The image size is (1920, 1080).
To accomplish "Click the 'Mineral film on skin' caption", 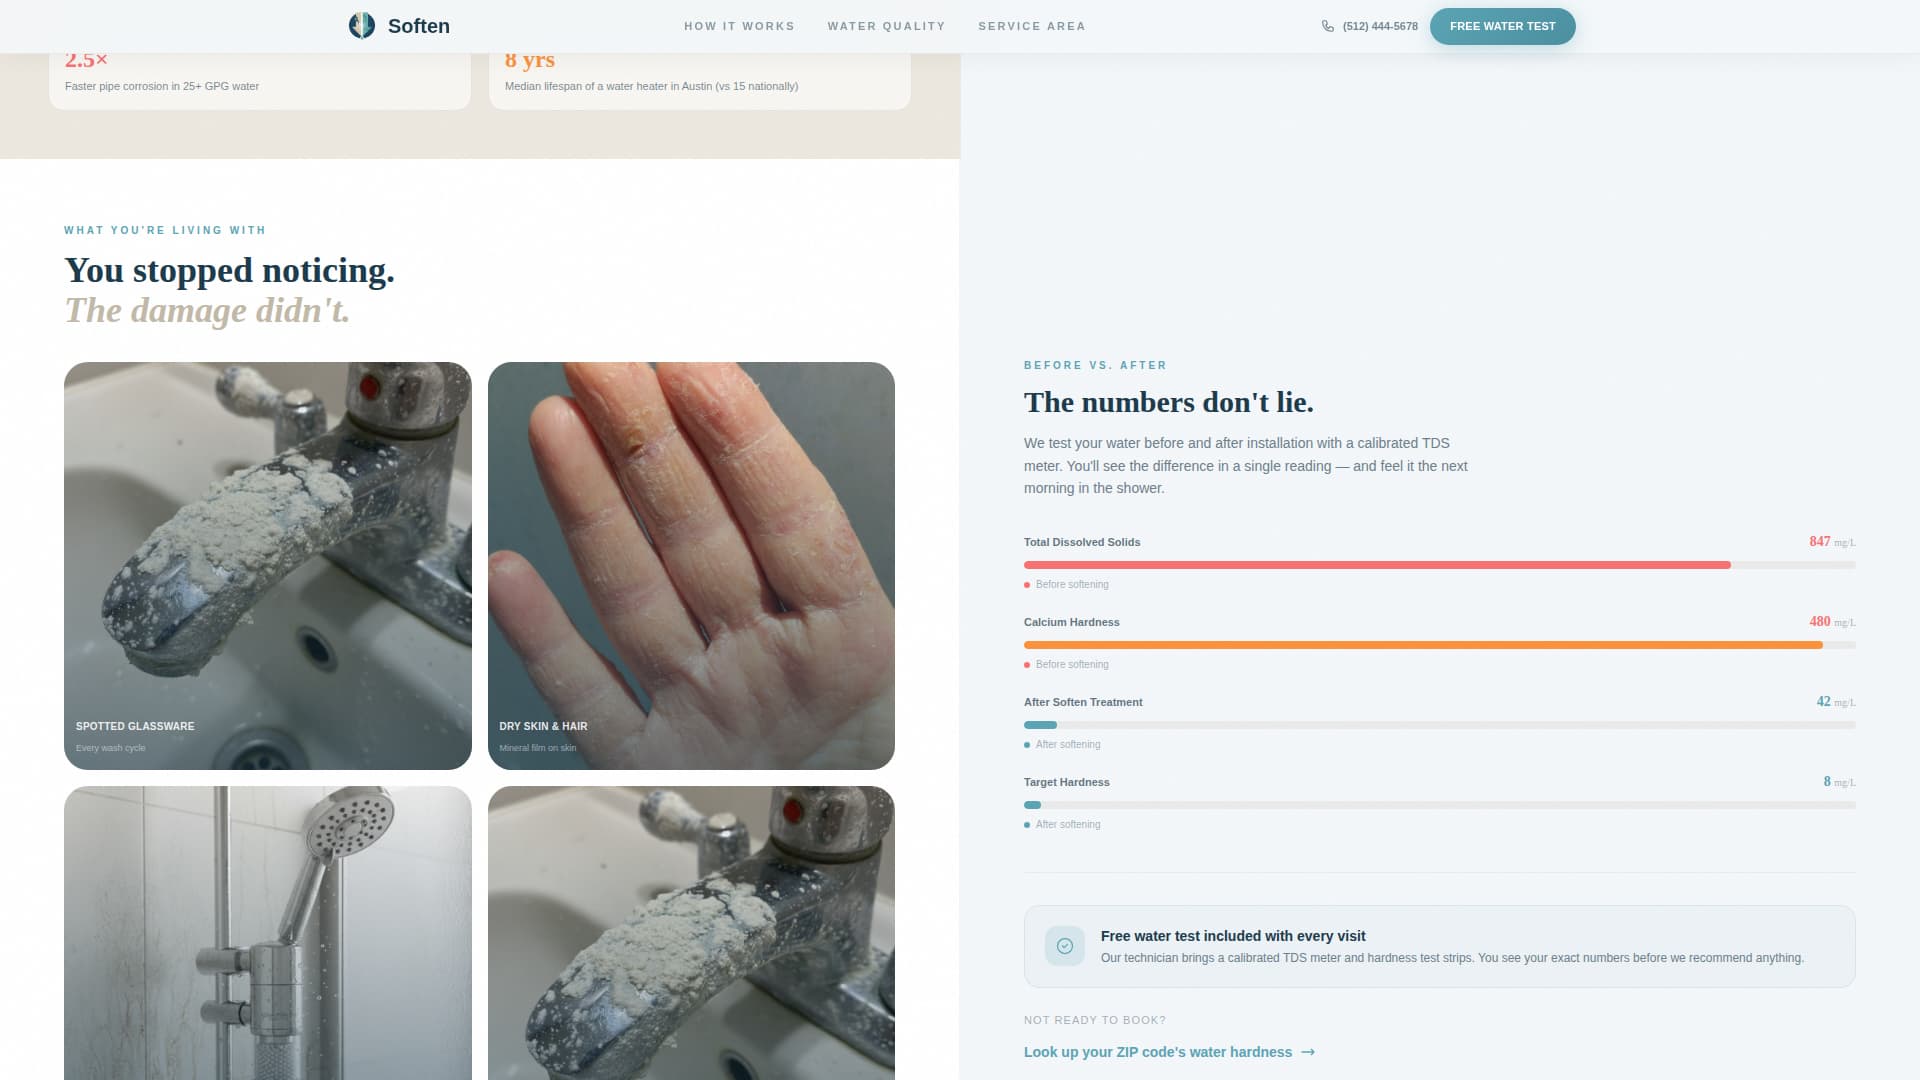I will coord(538,748).
